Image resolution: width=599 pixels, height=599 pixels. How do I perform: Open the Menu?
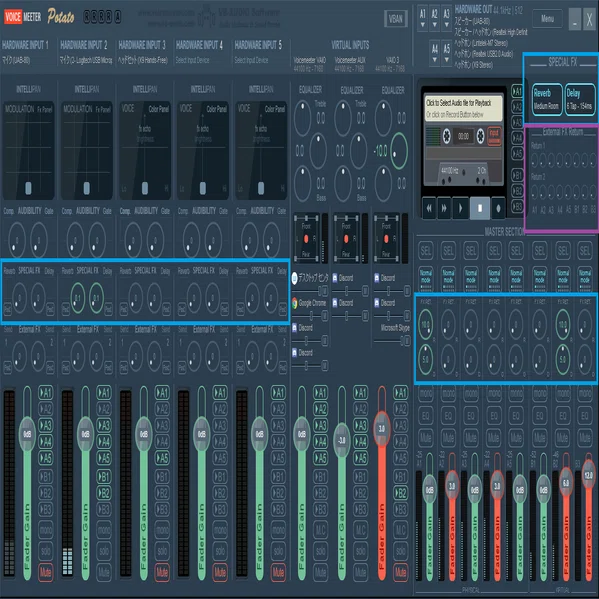click(547, 18)
